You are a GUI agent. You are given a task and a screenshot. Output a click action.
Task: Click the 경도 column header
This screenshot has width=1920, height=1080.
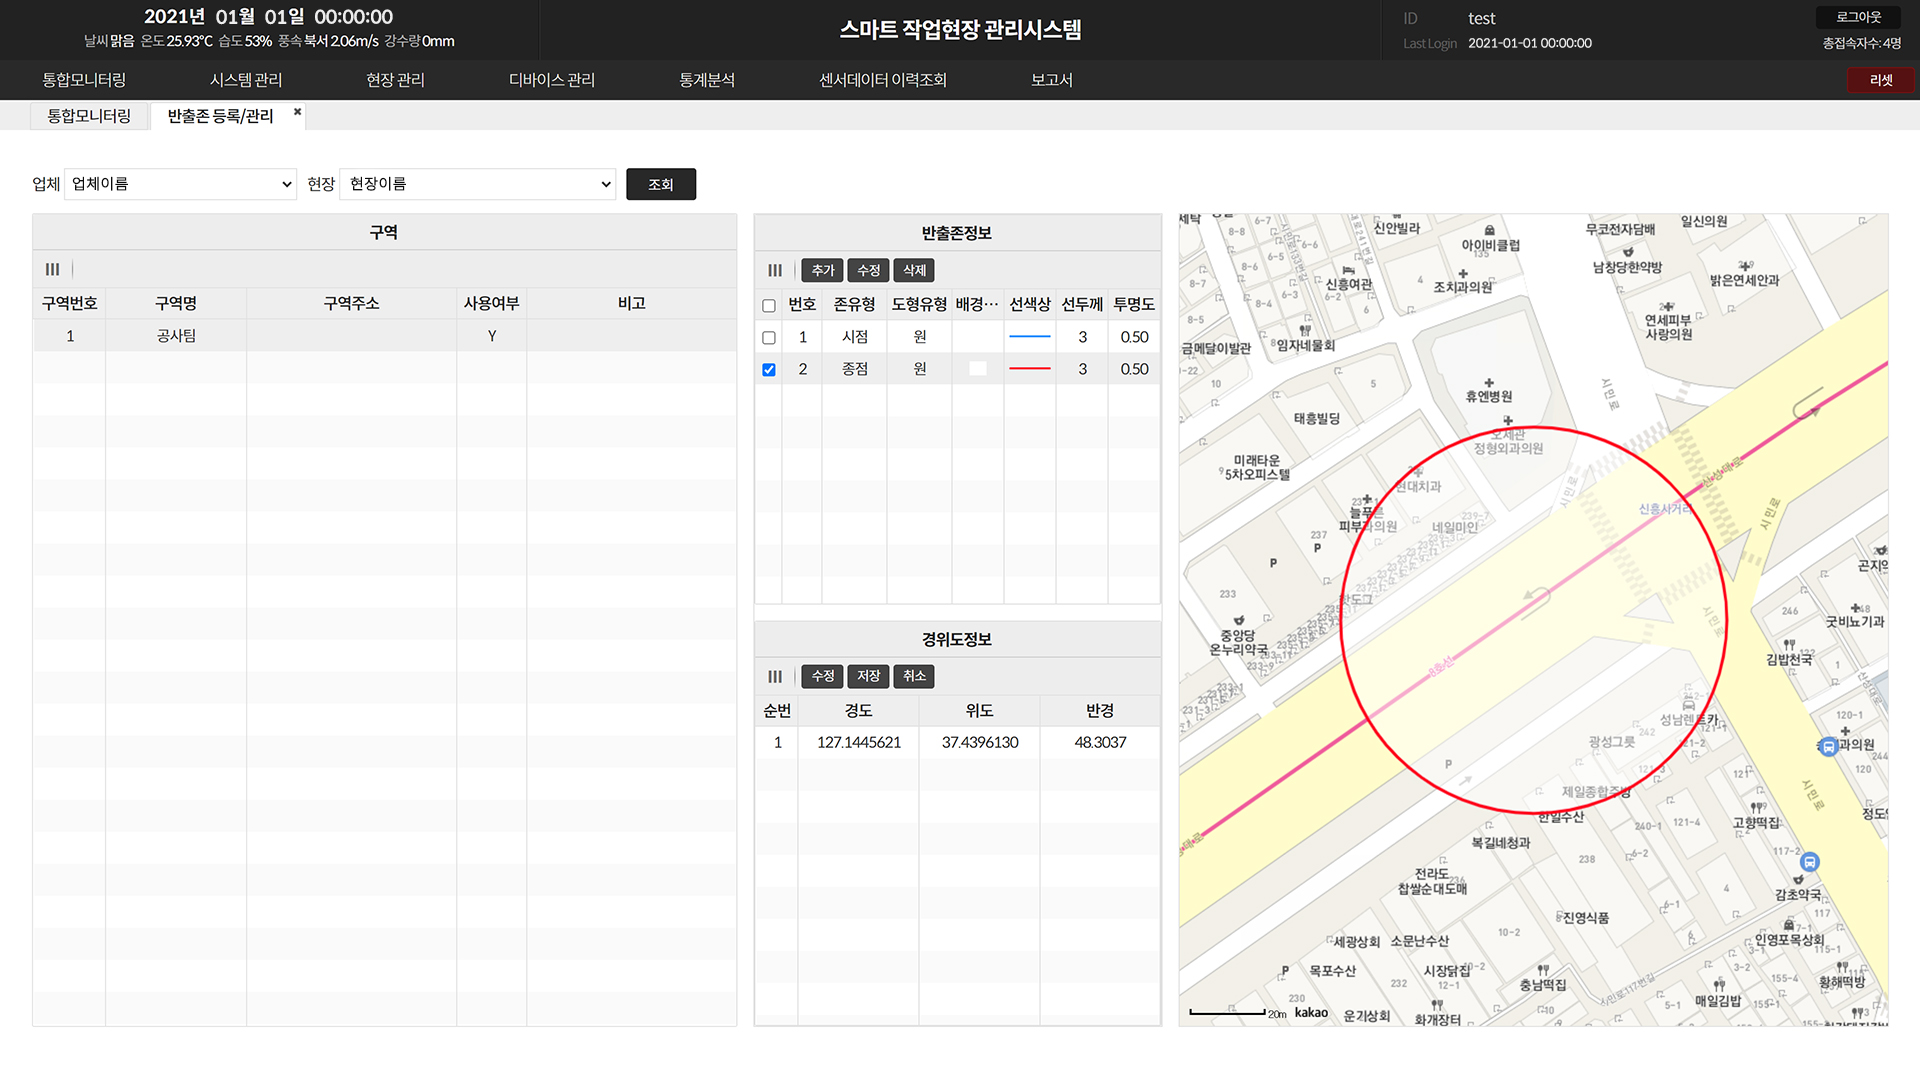[859, 711]
